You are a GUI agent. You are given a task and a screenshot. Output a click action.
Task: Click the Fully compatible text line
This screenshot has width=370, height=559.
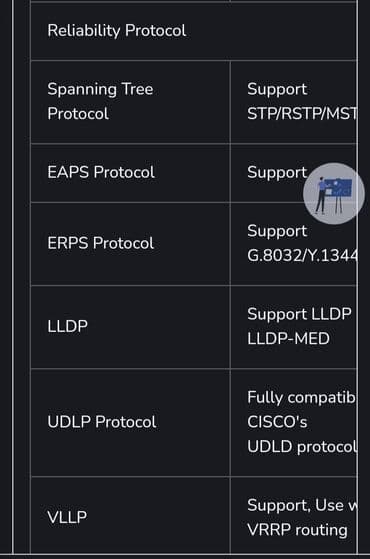[302, 398]
